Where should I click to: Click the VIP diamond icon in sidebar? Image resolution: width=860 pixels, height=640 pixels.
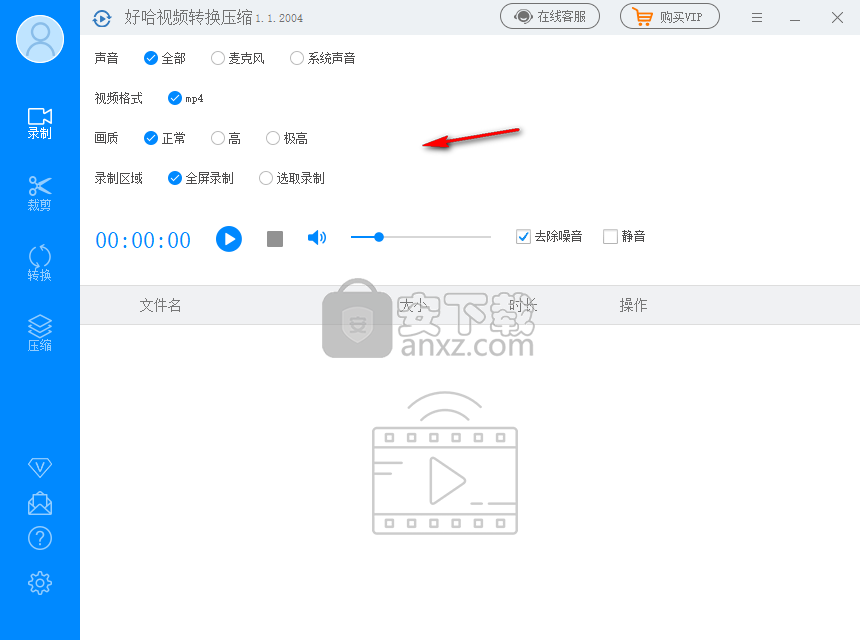pos(39,467)
